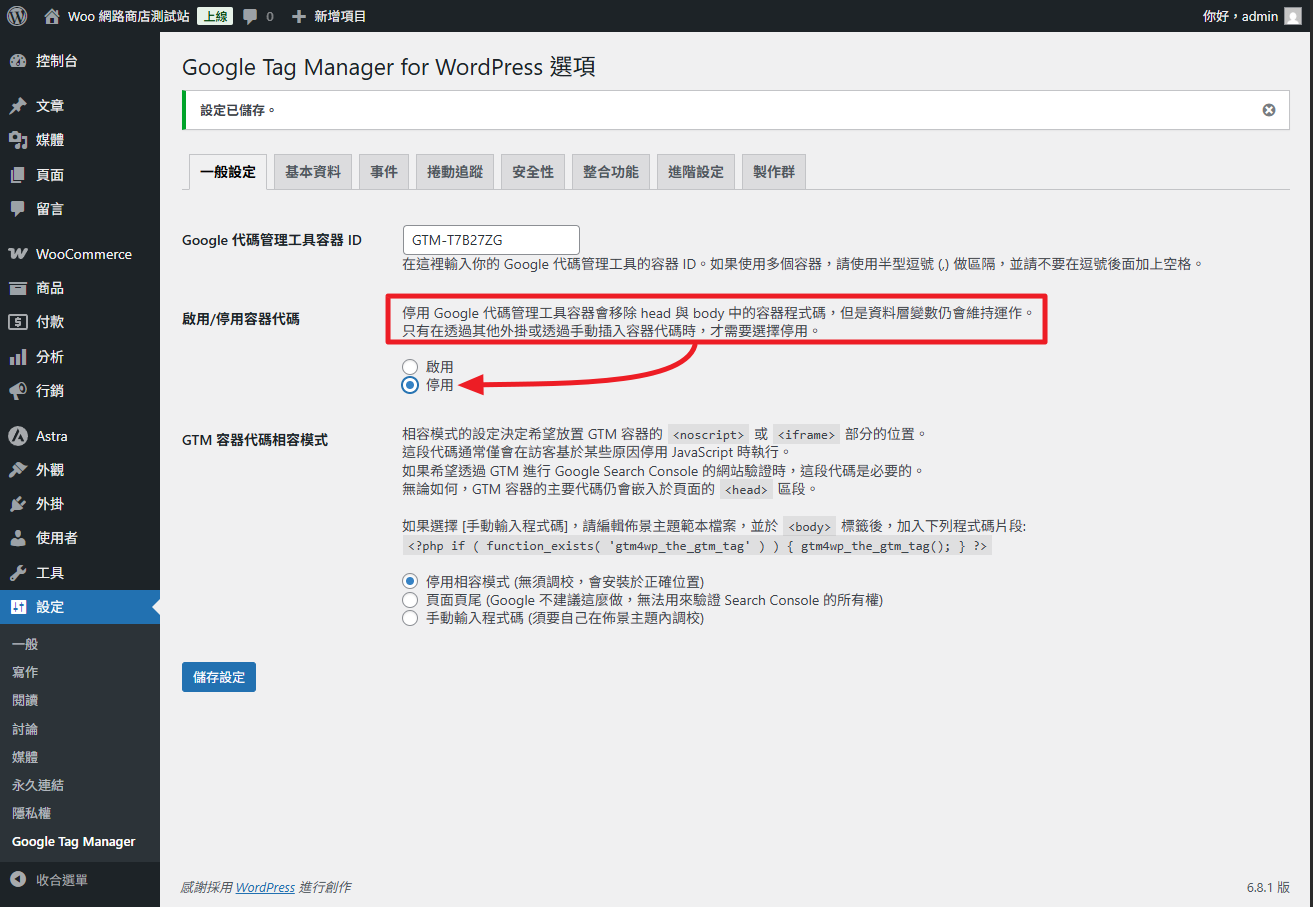Click the 儲存設定 button

[x=219, y=677]
